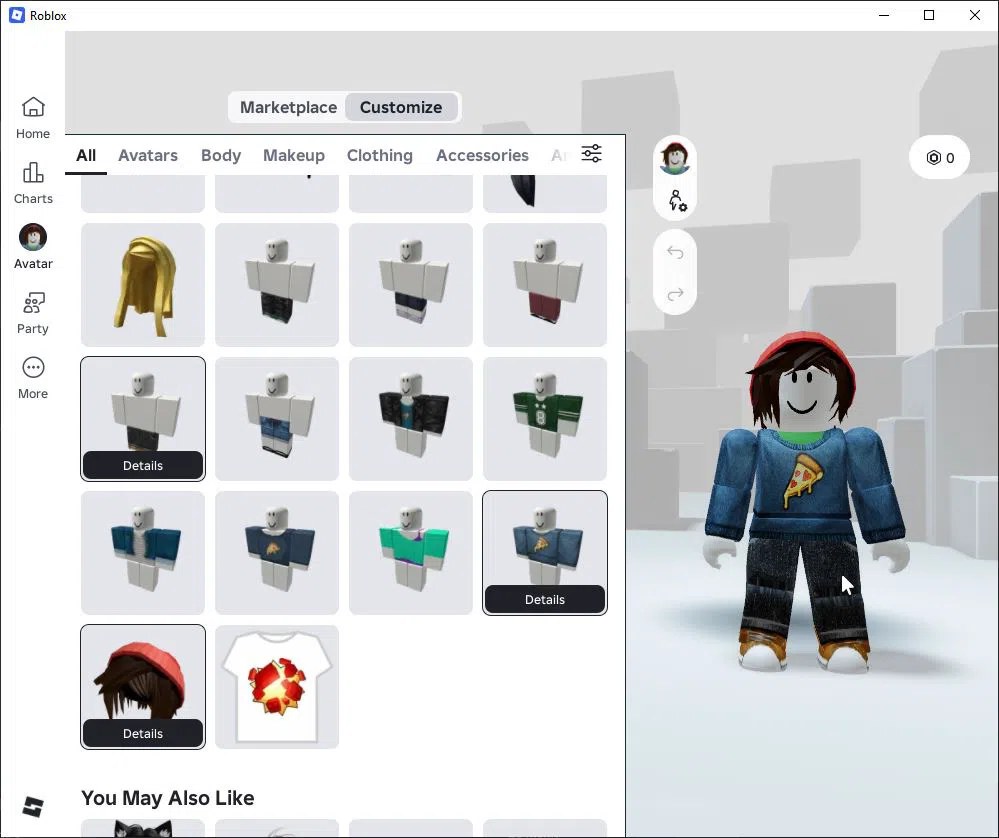Open the item filter settings icon
Screen dimensions: 999x838
click(591, 154)
